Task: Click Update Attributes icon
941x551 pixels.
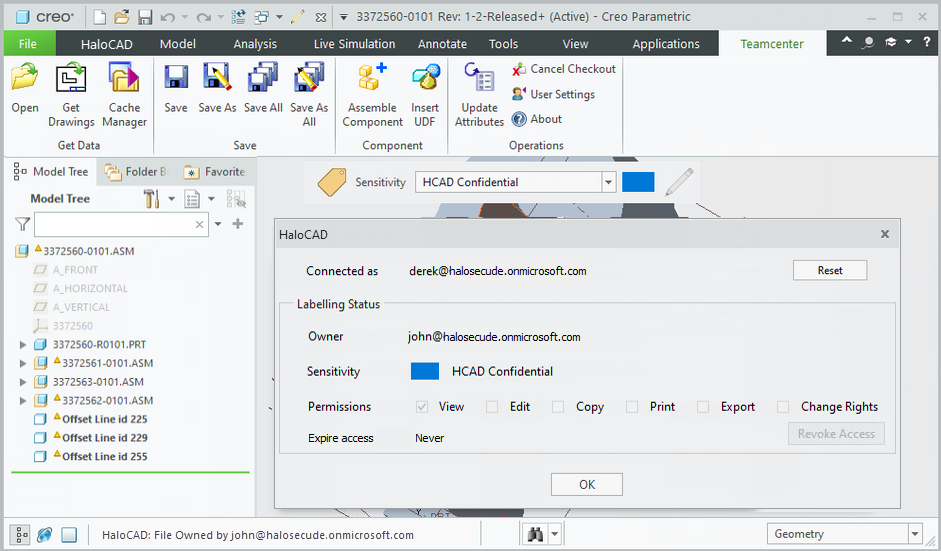Action: coord(479,80)
